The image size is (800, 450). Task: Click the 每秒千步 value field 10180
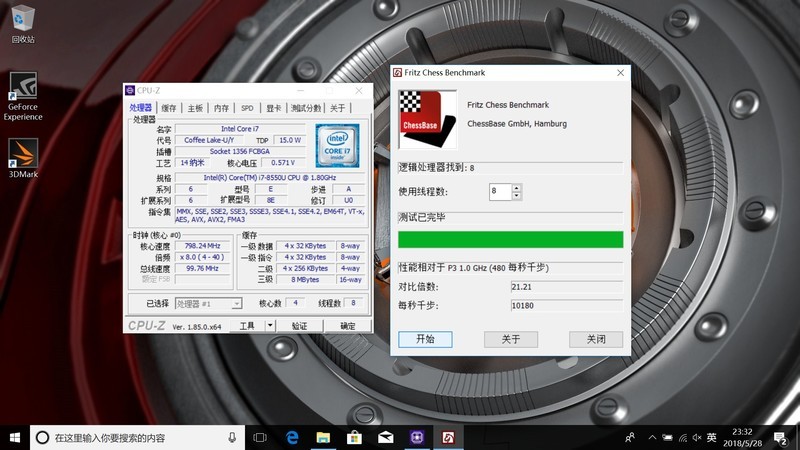click(x=567, y=306)
